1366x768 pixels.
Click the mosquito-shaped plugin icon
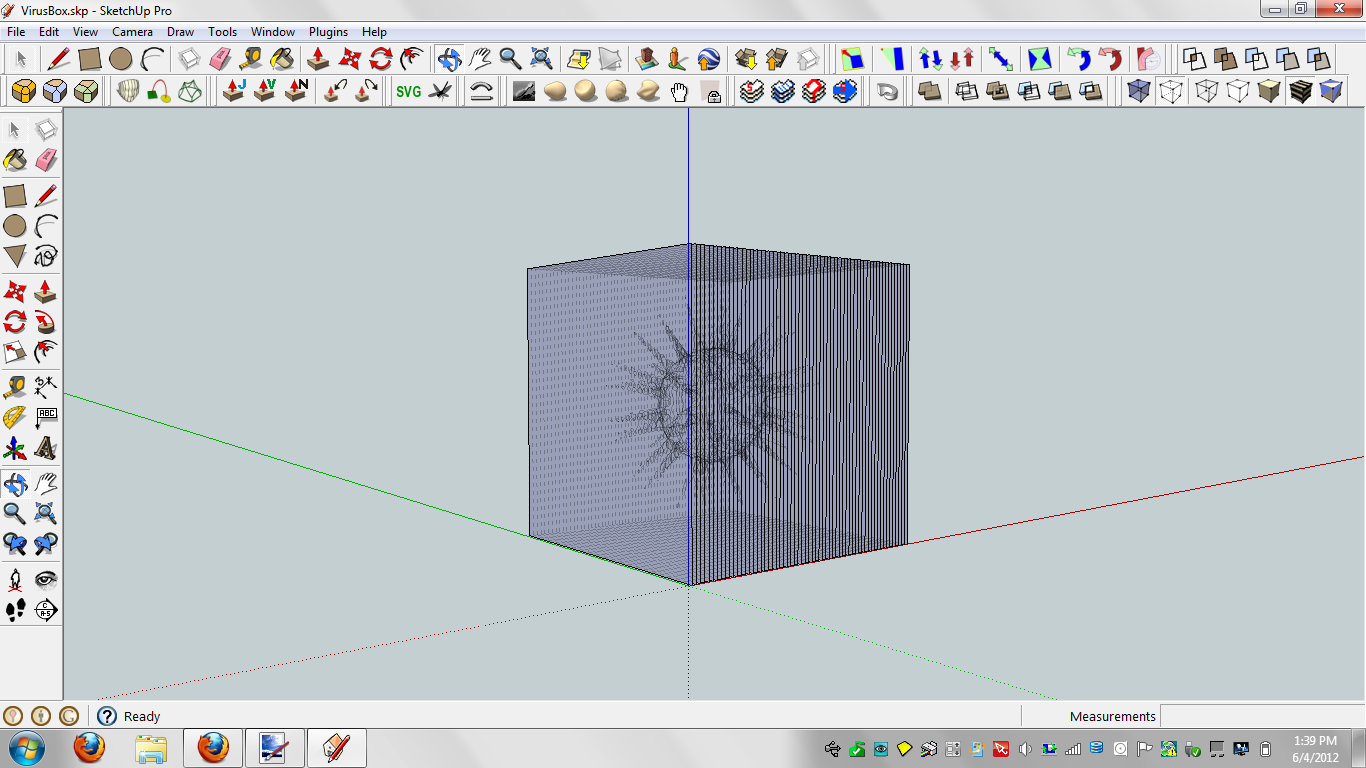coord(440,92)
